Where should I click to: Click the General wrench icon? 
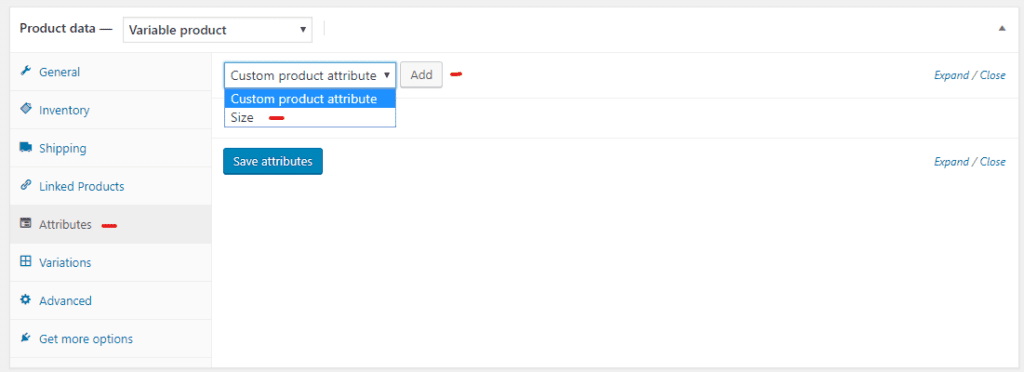(25, 71)
